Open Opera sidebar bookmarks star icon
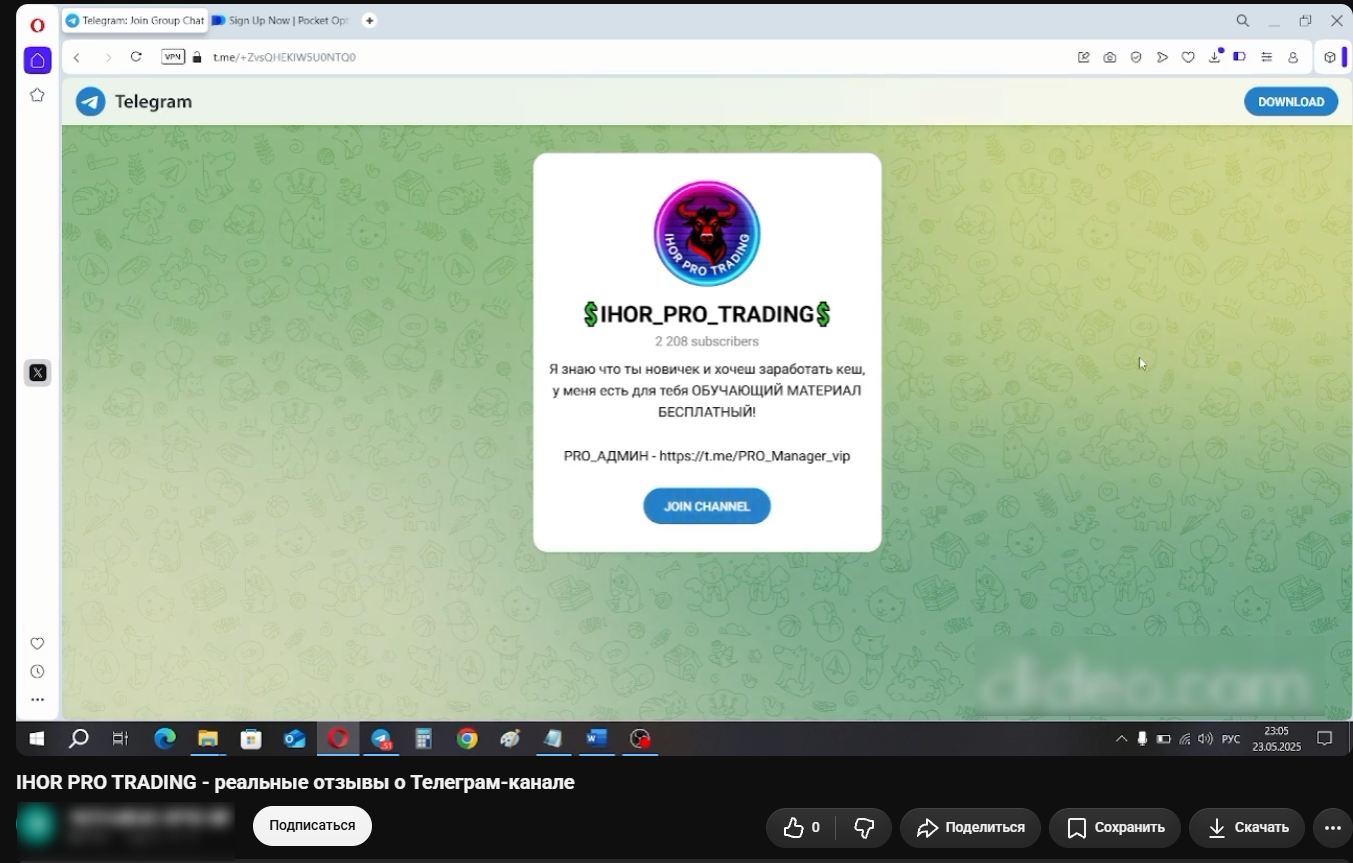1353x863 pixels. tap(37, 95)
